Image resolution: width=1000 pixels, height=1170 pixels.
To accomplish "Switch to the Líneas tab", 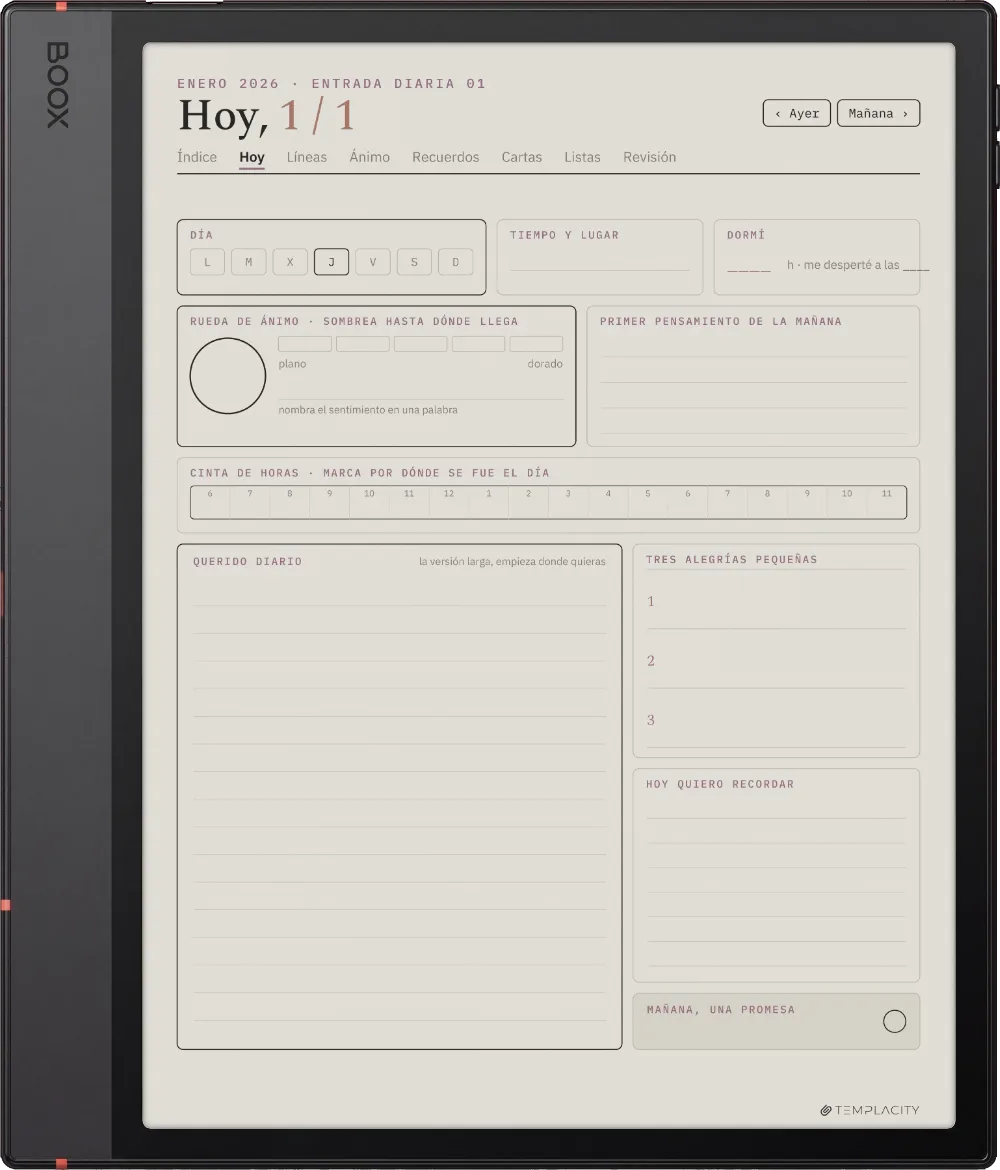I will 307,157.
